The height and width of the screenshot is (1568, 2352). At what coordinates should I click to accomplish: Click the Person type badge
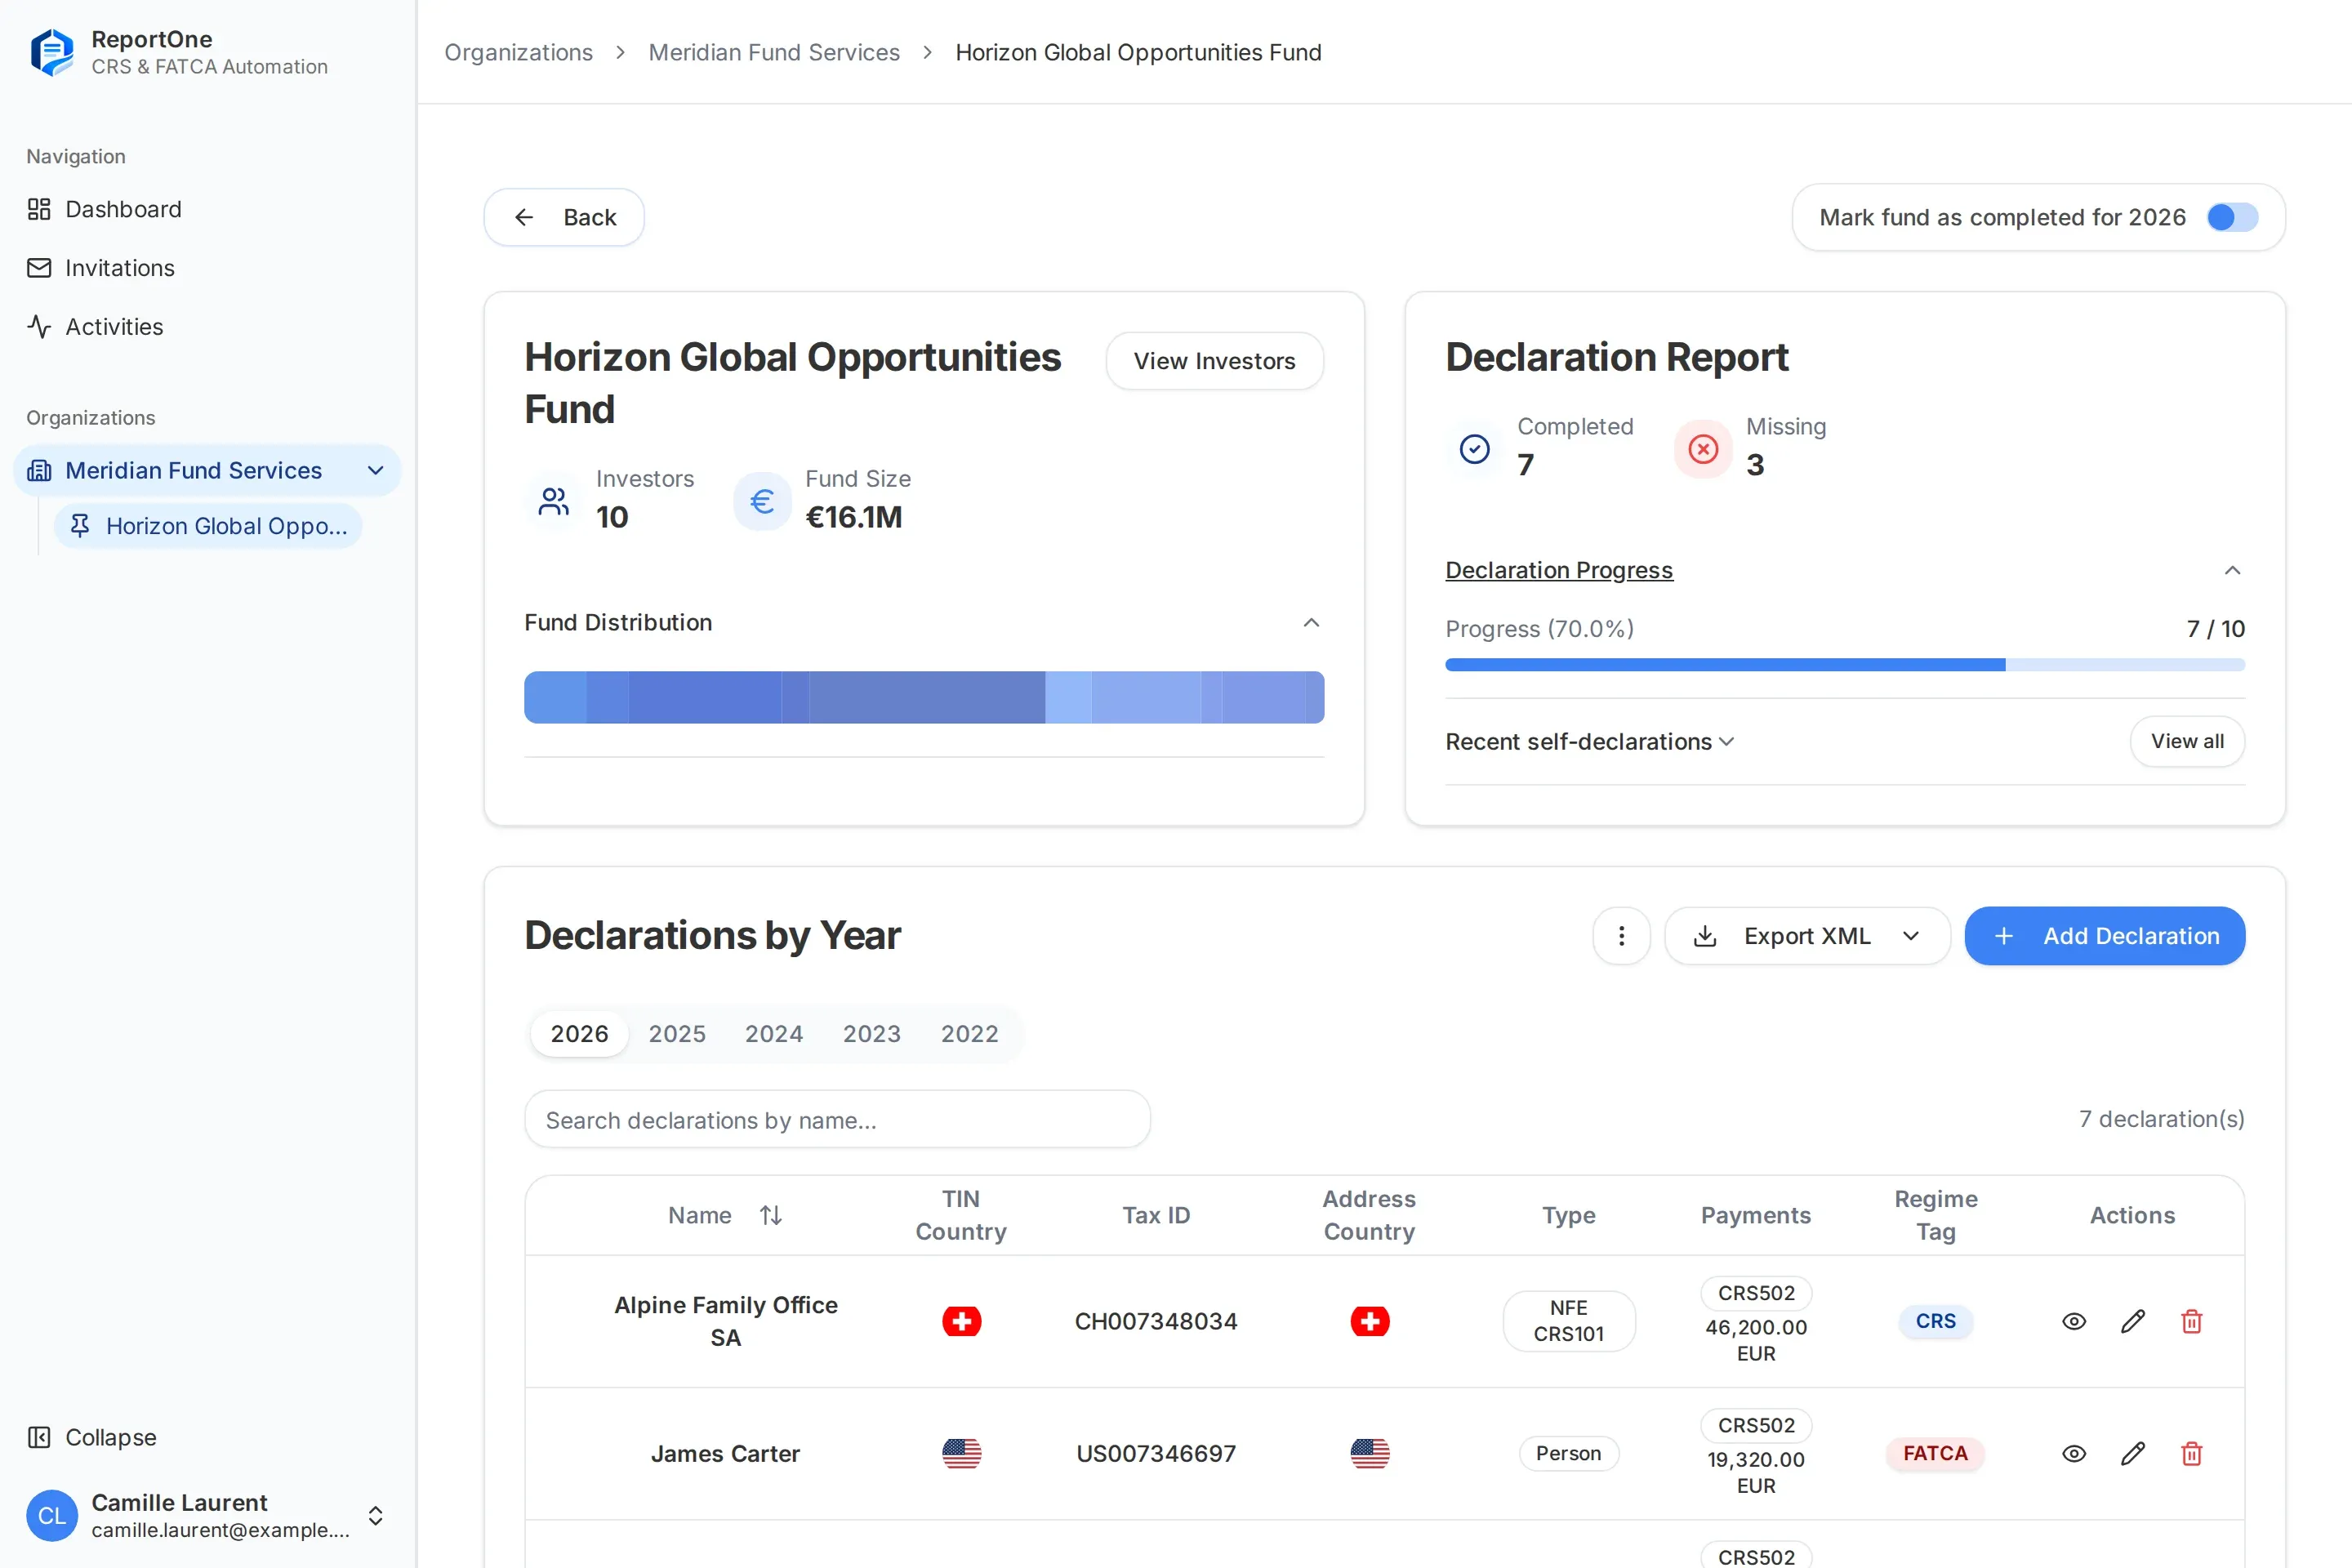pos(1568,1453)
